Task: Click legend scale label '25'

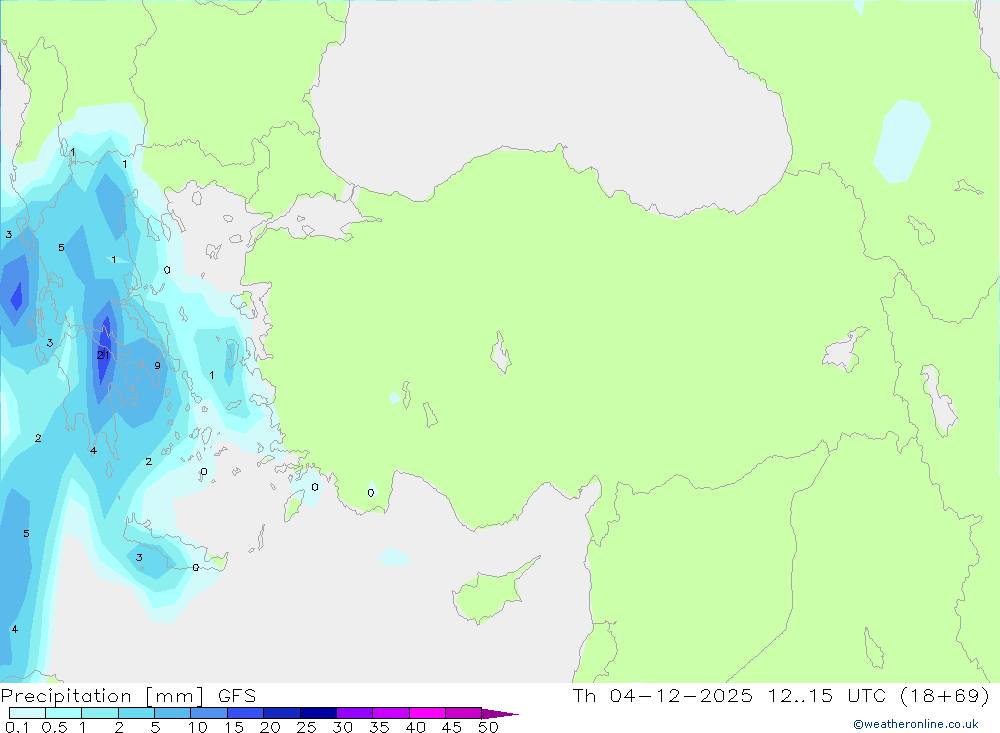Action: 306,727
